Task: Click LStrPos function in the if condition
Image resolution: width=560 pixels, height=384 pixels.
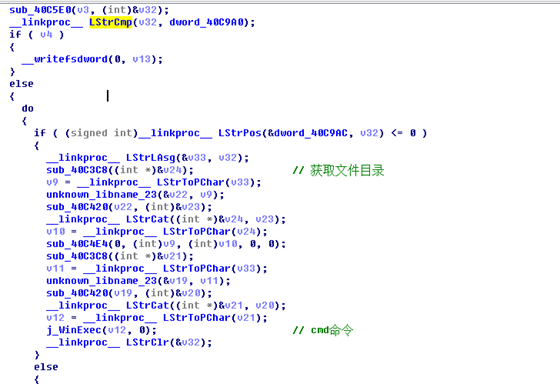Action: pyautogui.click(x=240, y=133)
